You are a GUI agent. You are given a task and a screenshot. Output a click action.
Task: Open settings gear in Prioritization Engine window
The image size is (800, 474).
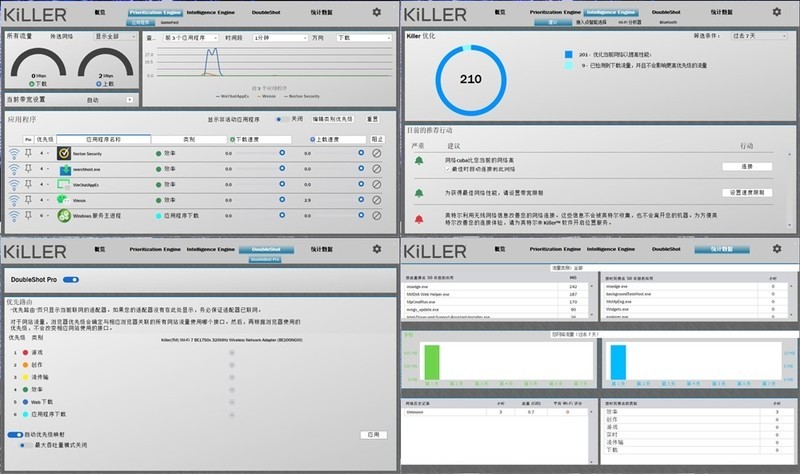click(377, 12)
